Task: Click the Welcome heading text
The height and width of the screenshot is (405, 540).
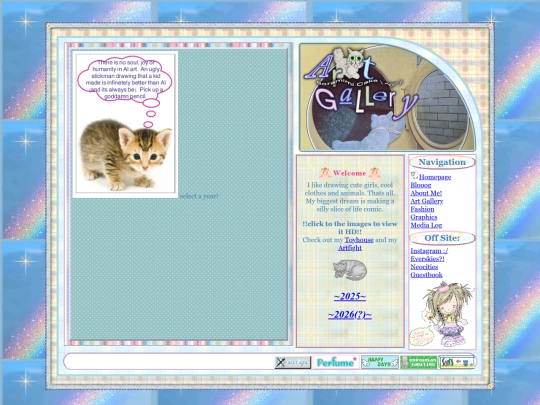Action: pos(349,173)
